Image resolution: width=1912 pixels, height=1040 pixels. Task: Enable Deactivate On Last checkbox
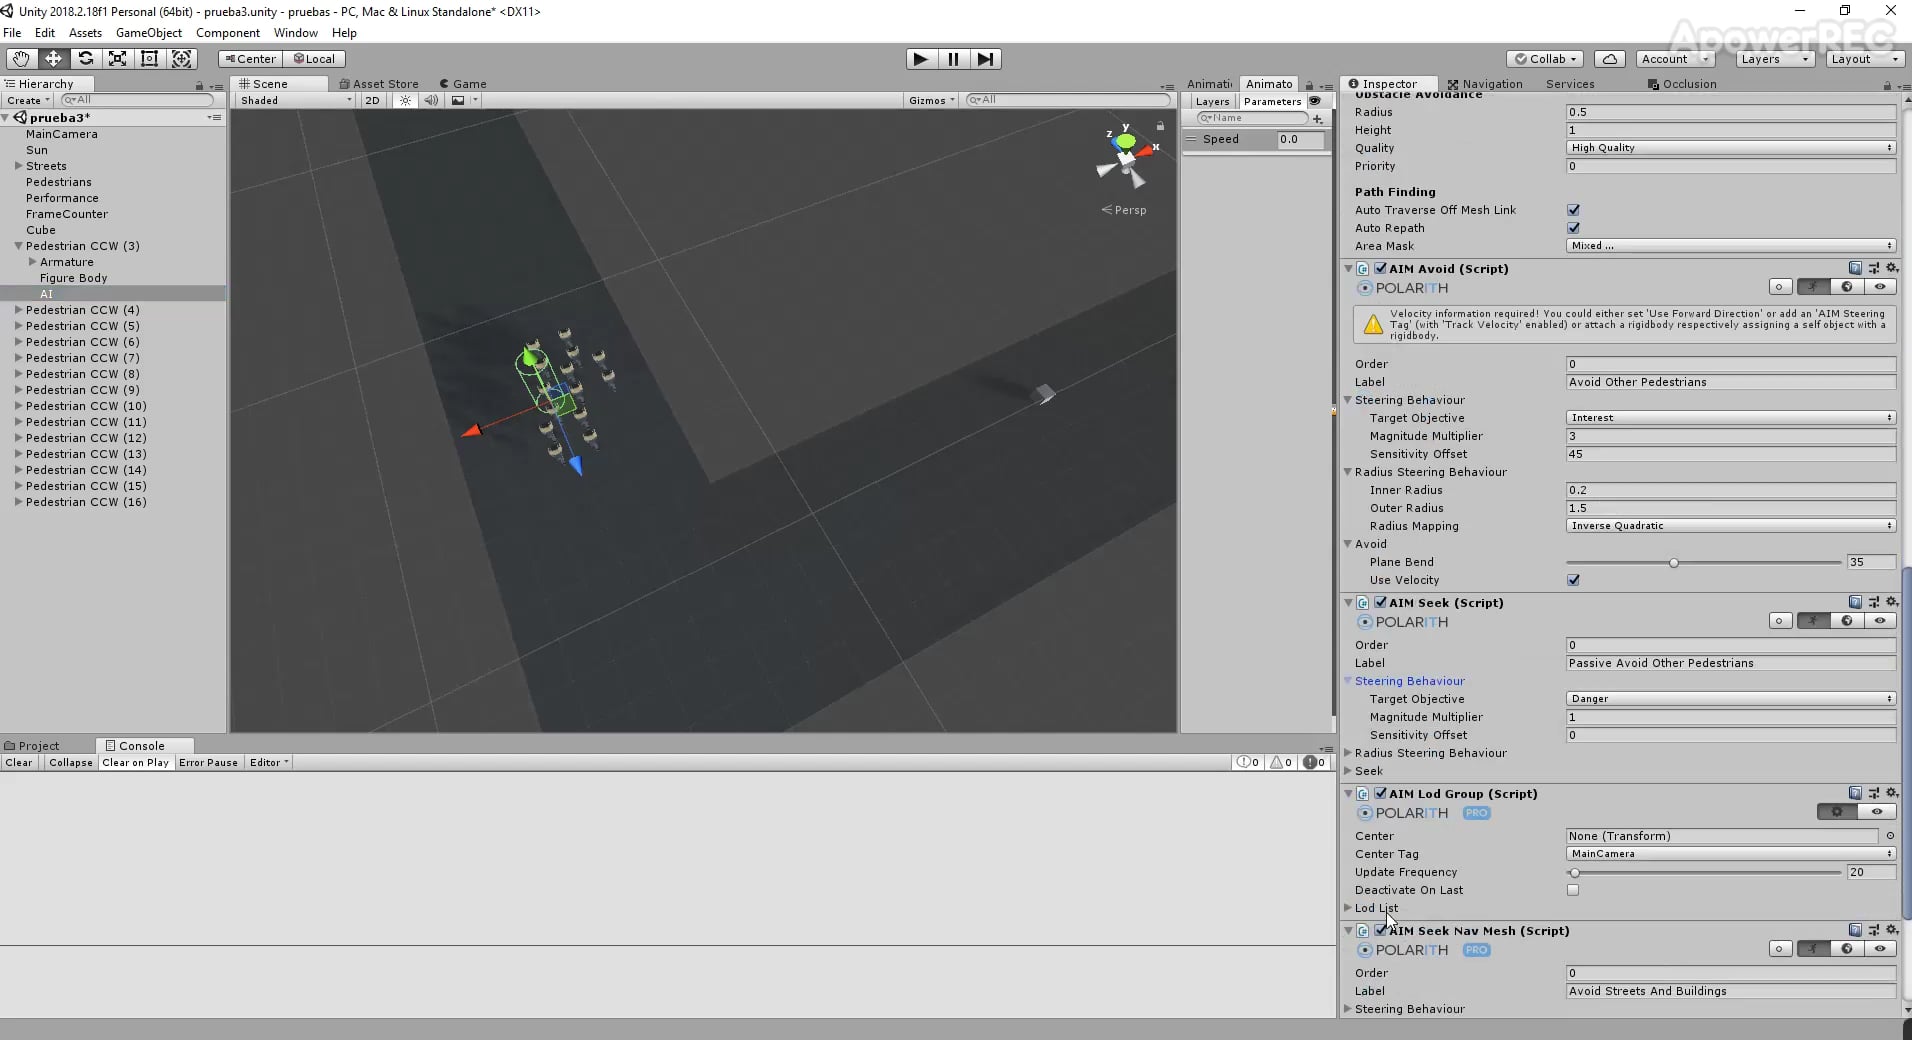[1573, 890]
